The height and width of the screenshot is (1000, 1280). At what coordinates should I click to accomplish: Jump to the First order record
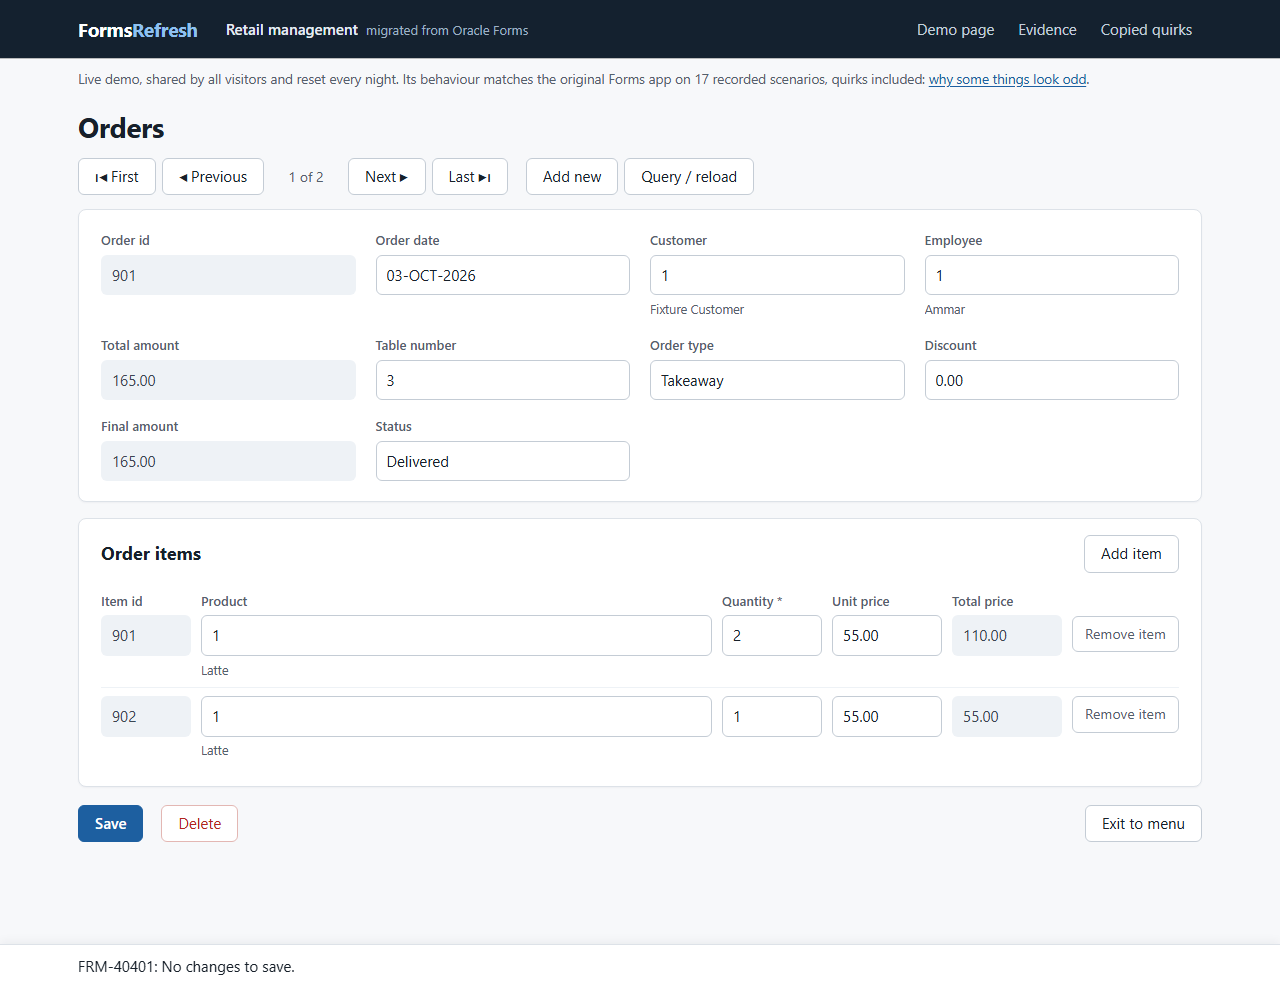tap(117, 177)
